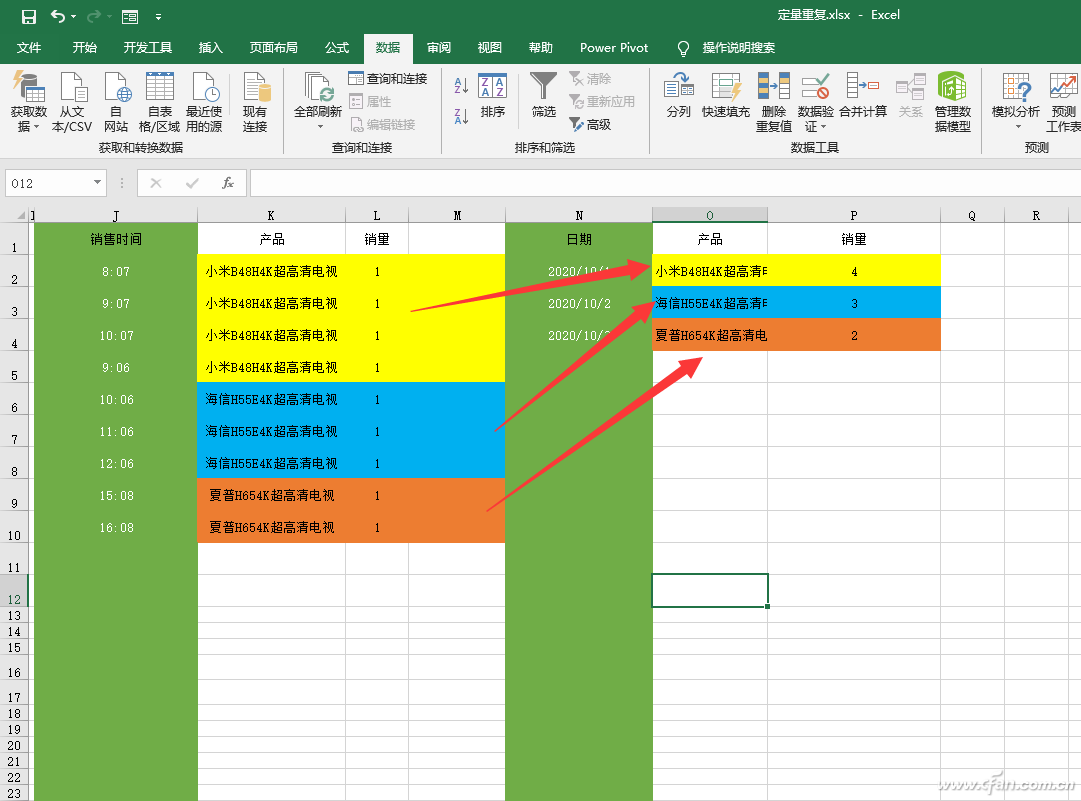This screenshot has height=801, width=1081.
Task: Click row 10 夏普H654K超高清电视 cell
Action: 271,527
